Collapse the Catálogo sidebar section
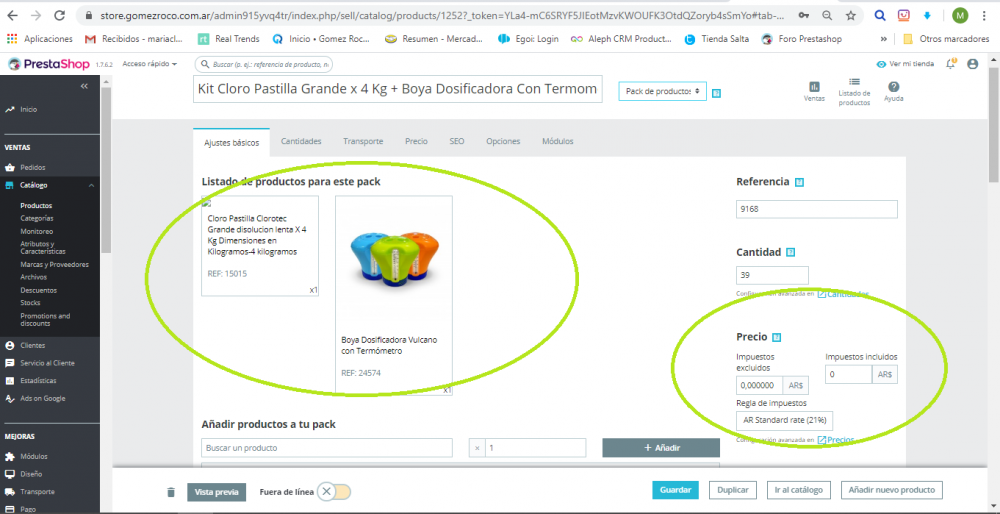 [91, 186]
